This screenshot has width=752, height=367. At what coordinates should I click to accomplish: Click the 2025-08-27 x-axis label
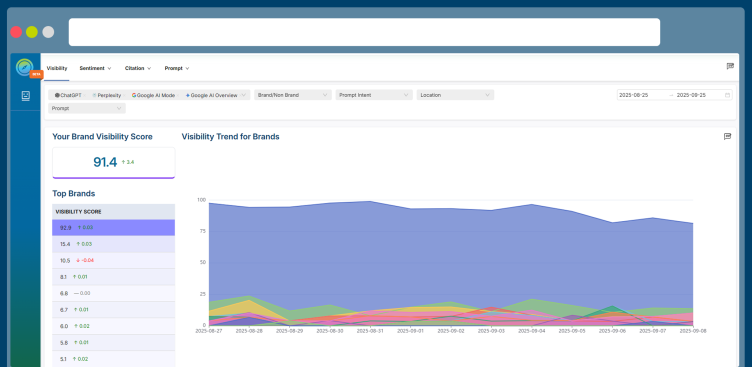[x=209, y=331]
